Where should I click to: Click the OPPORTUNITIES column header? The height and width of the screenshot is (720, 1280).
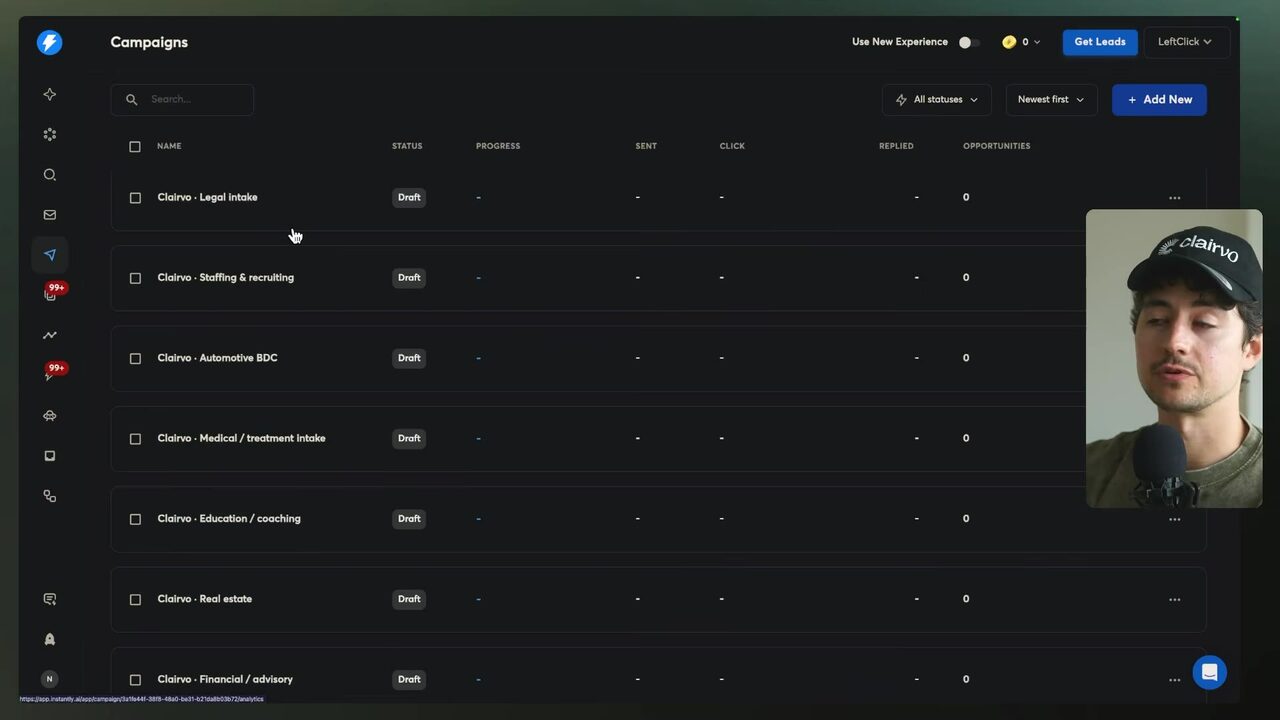[x=996, y=146]
